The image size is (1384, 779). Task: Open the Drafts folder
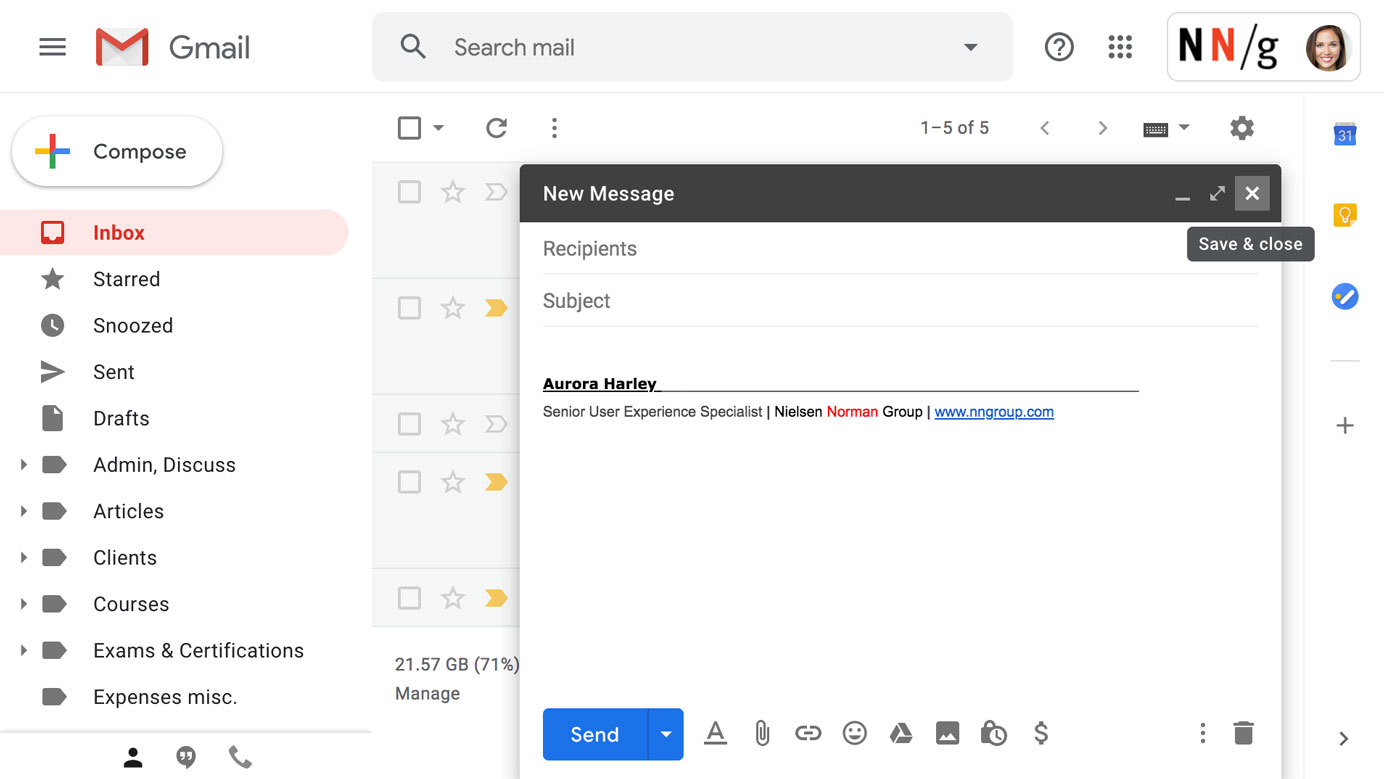pyautogui.click(x=121, y=418)
